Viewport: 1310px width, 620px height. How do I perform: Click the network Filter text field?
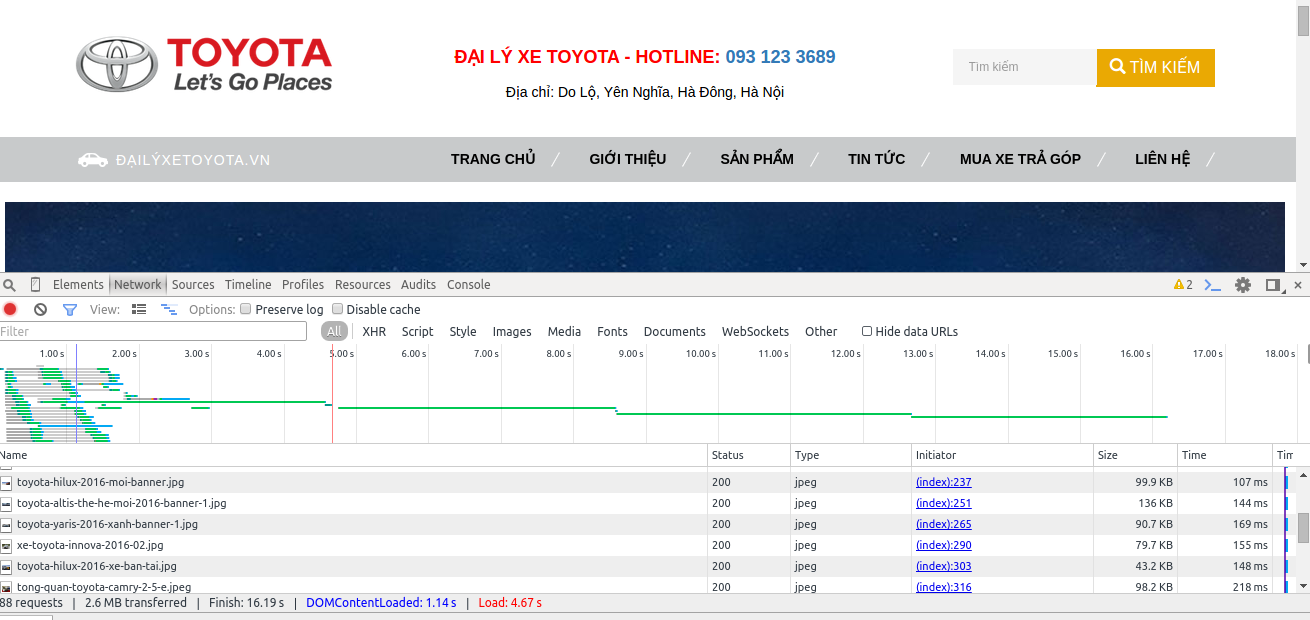(x=153, y=332)
